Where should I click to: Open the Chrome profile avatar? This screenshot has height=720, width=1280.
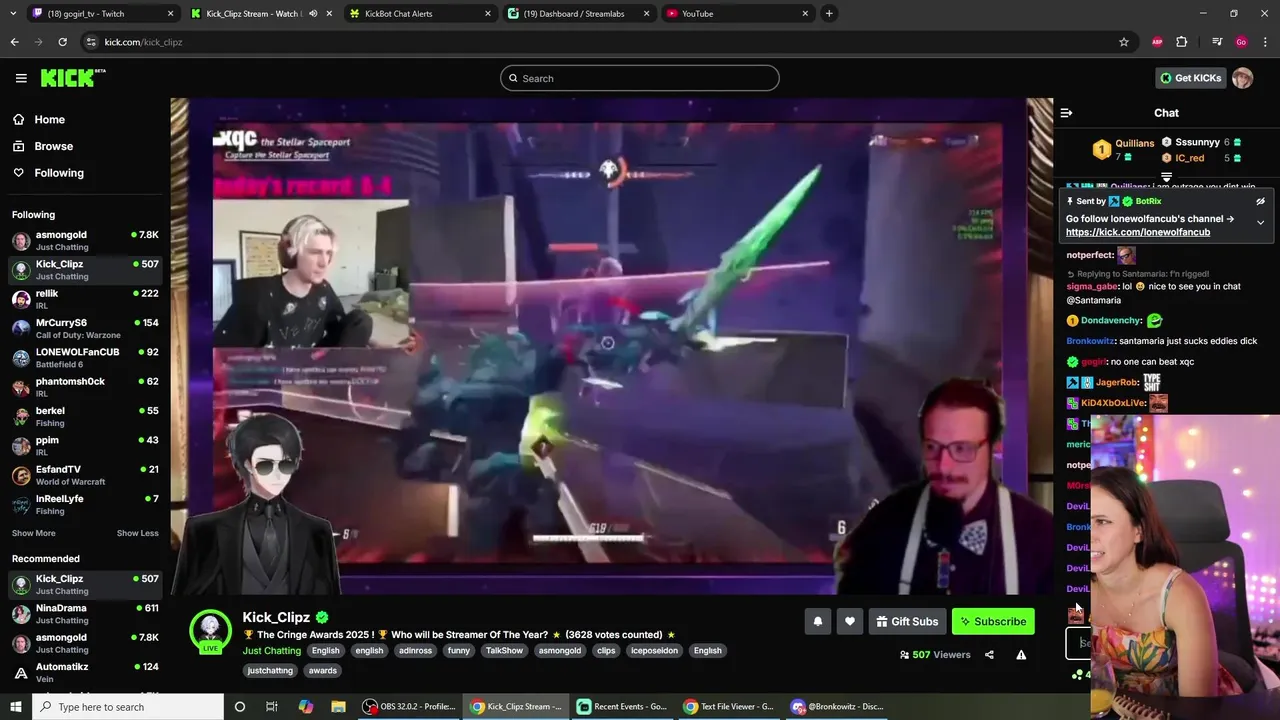[1241, 42]
